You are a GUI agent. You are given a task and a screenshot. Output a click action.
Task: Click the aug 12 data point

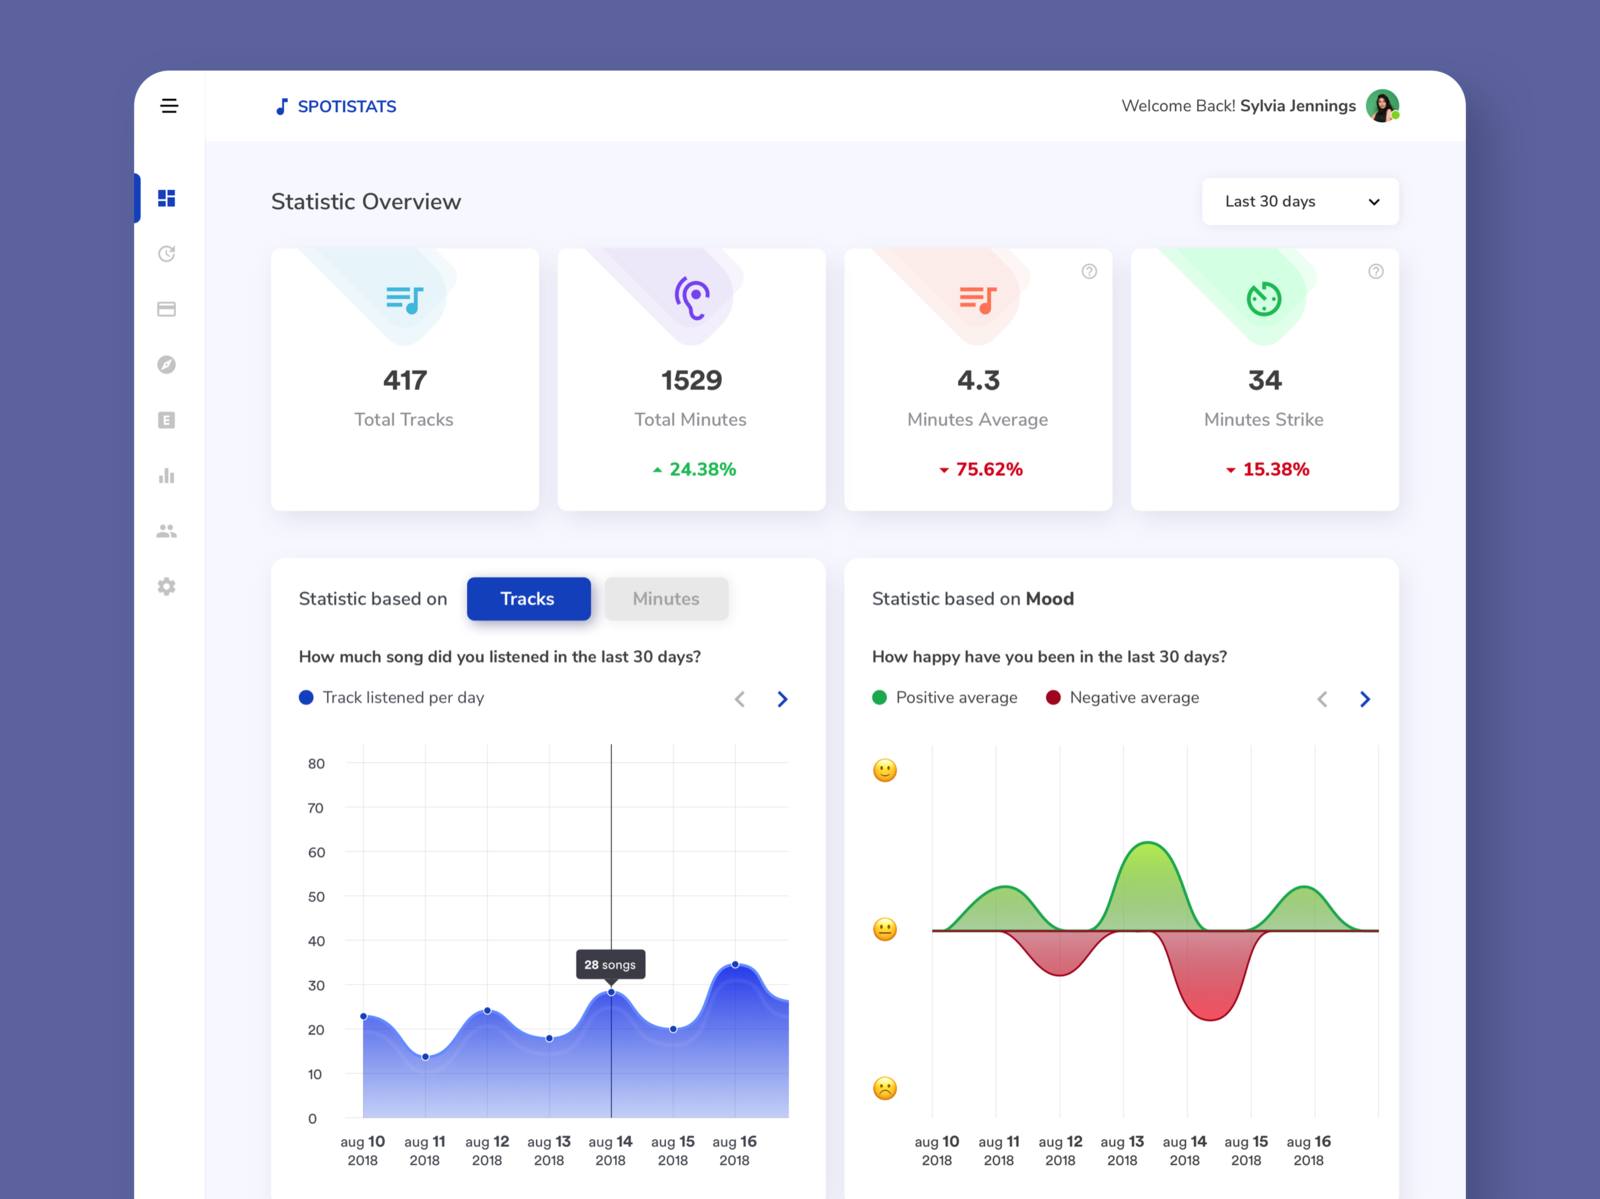click(488, 1011)
